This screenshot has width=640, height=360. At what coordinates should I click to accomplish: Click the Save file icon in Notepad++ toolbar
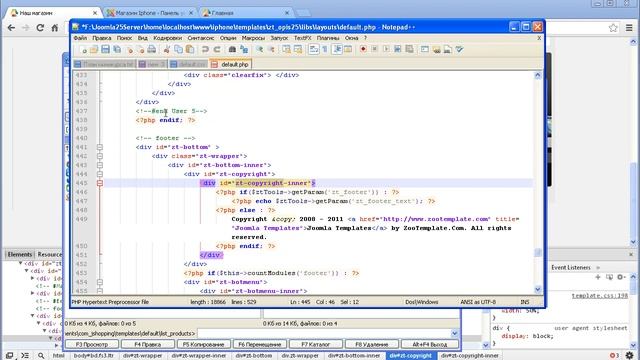105,49
